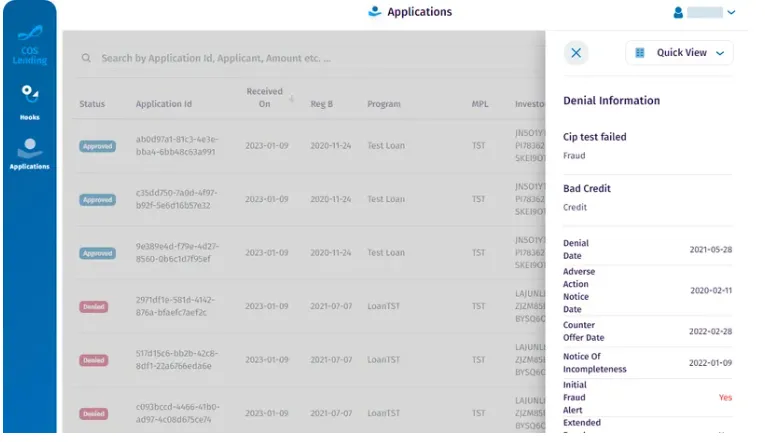
Task: Select application id 2971df1e-581d-4142-876a-bfaefc7aef2c
Action: (x=175, y=306)
